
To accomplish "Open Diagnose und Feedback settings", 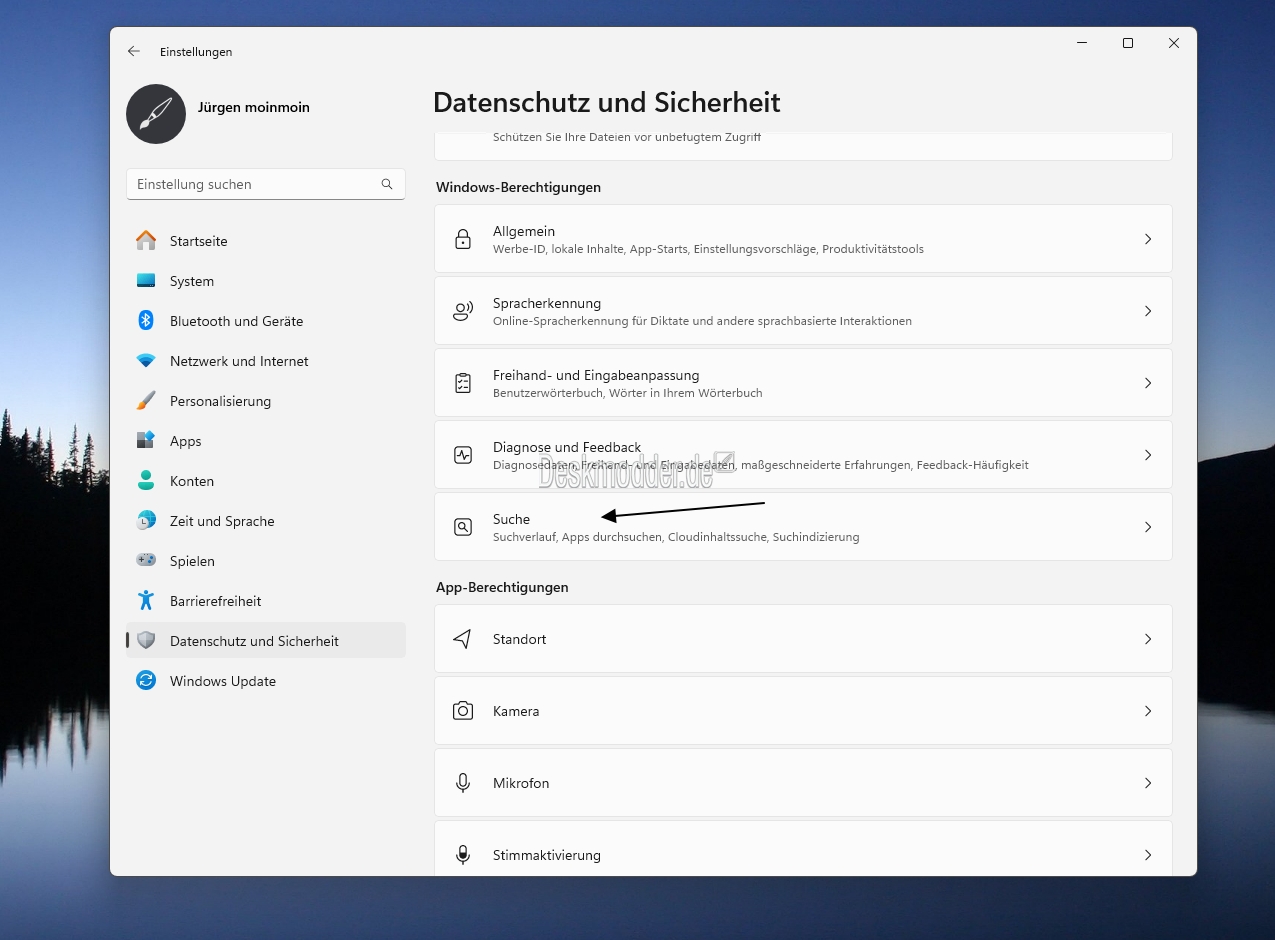I will click(x=803, y=455).
